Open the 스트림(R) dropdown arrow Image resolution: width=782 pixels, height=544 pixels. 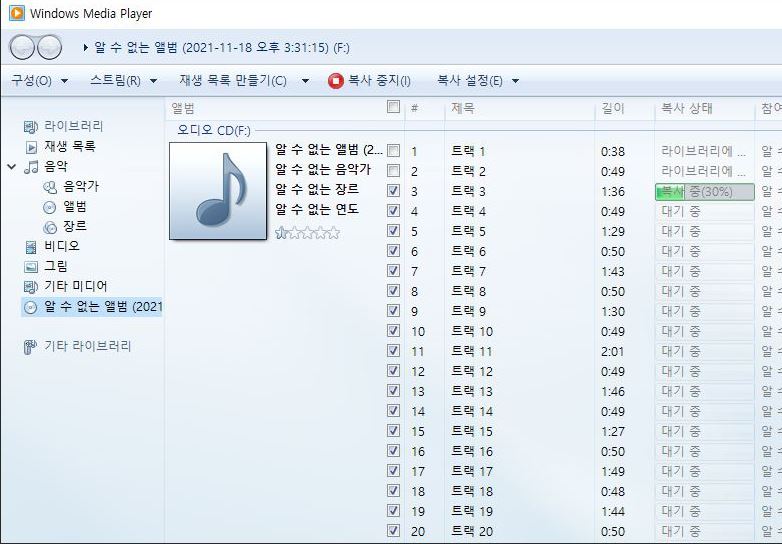[154, 81]
